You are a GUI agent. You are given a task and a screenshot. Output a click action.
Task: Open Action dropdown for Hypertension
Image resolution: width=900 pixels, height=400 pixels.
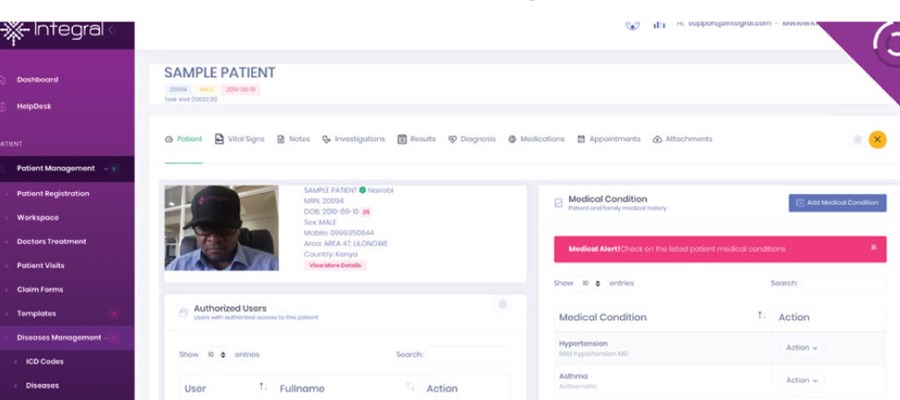pyautogui.click(x=802, y=348)
